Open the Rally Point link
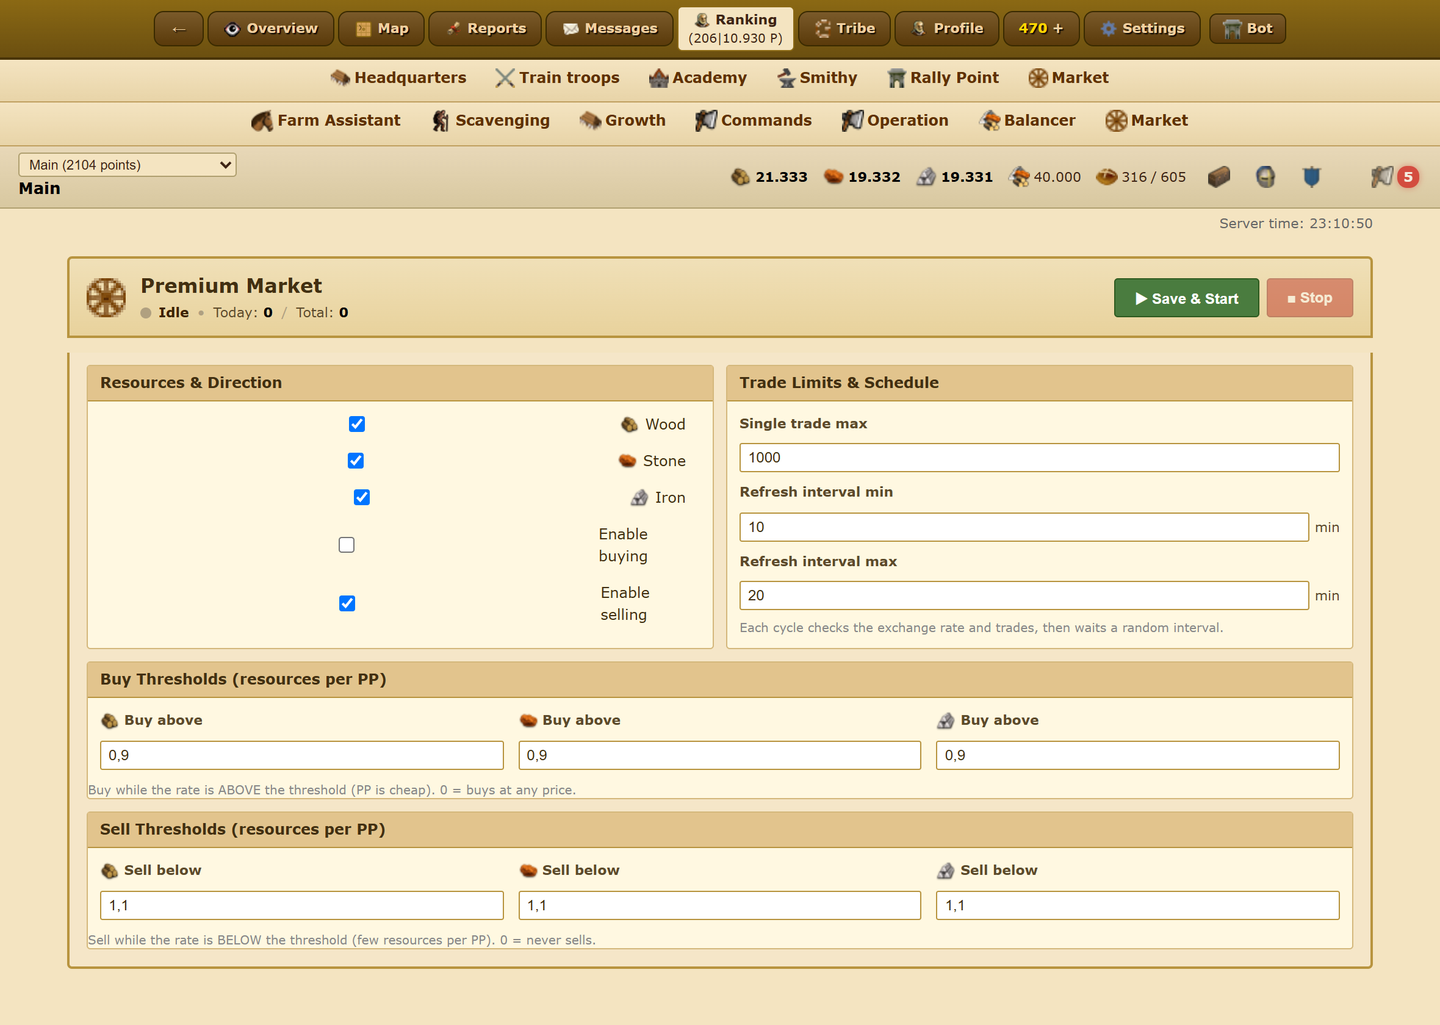 tap(943, 78)
